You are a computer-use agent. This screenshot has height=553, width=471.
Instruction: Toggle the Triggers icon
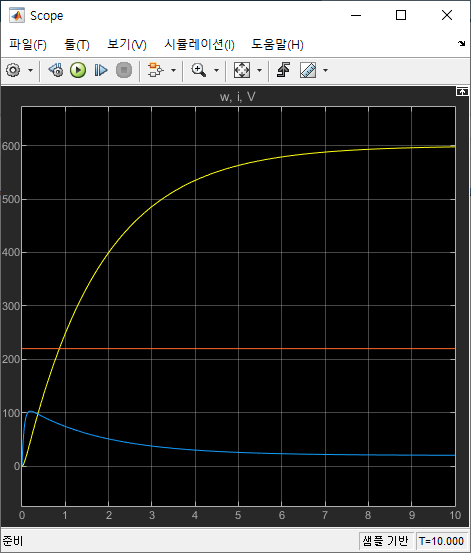[x=283, y=70]
